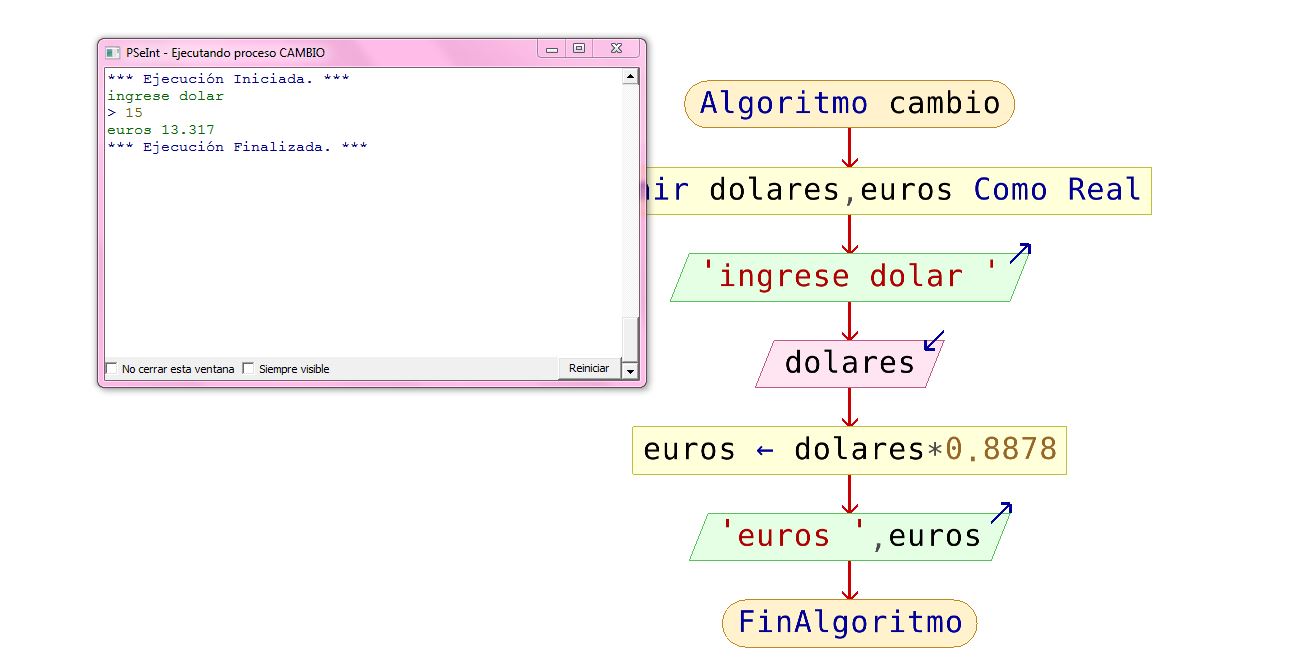Click the 'euros ,euros' output shape

849,535
